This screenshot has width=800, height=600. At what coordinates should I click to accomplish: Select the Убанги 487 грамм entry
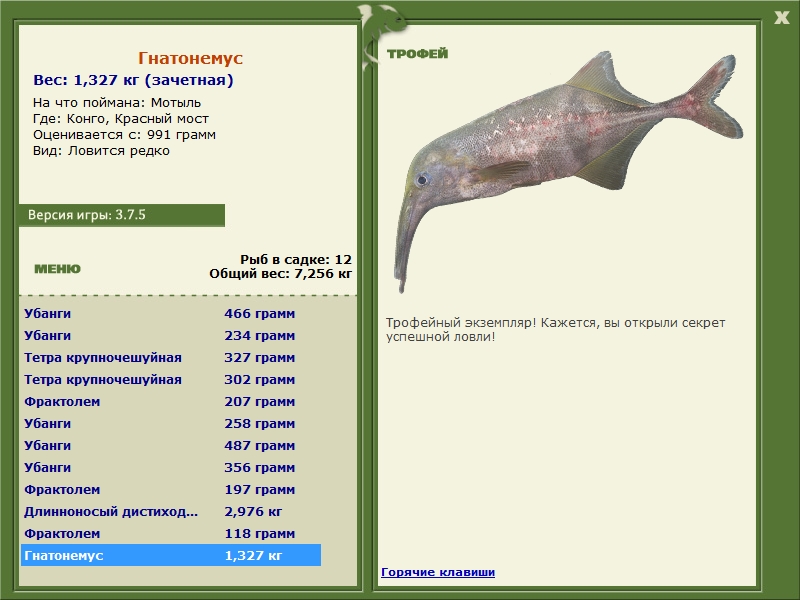[x=171, y=445]
